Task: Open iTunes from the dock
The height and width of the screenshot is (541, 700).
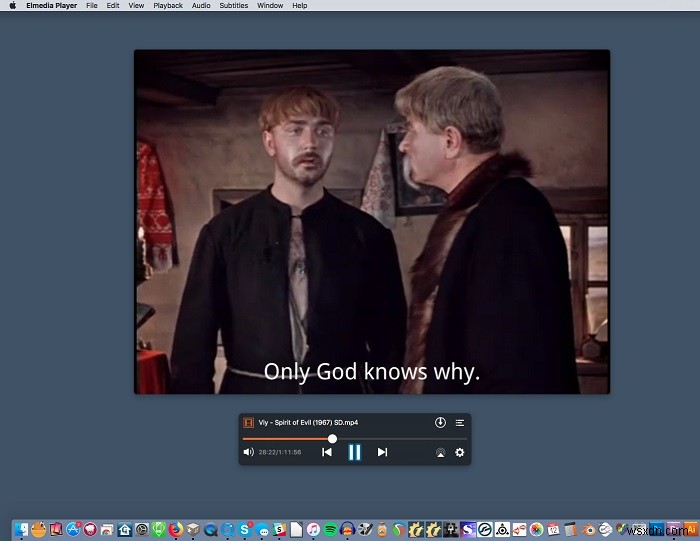Action: (x=313, y=529)
